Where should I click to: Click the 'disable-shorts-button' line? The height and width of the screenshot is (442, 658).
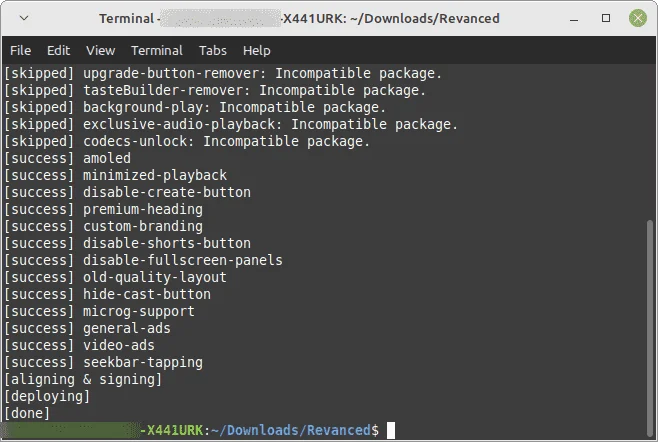128,243
